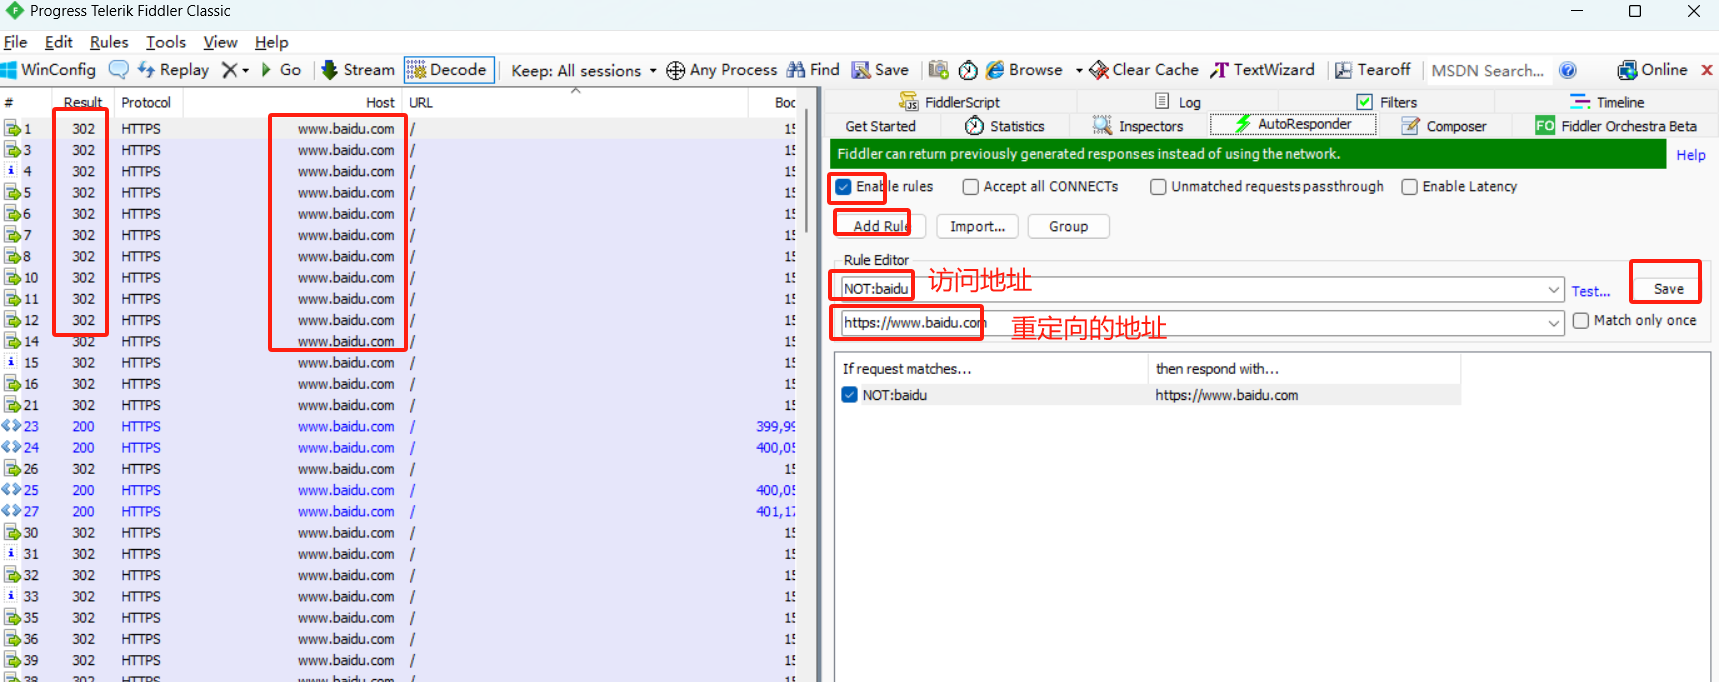1719x682 pixels.
Task: Click the Online status icon
Action: point(1628,70)
